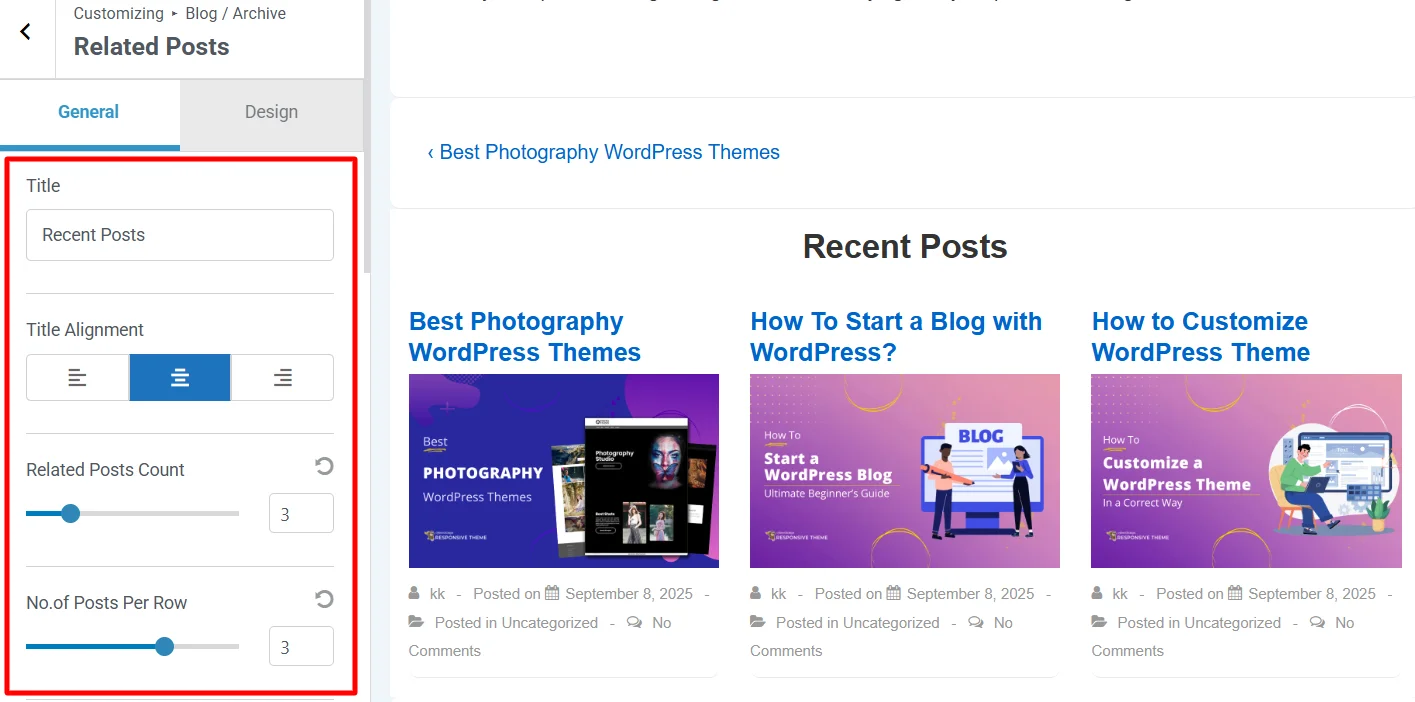Open How To Start a Blog with WordPress title
Image resolution: width=1415 pixels, height=702 pixels.
coord(896,337)
